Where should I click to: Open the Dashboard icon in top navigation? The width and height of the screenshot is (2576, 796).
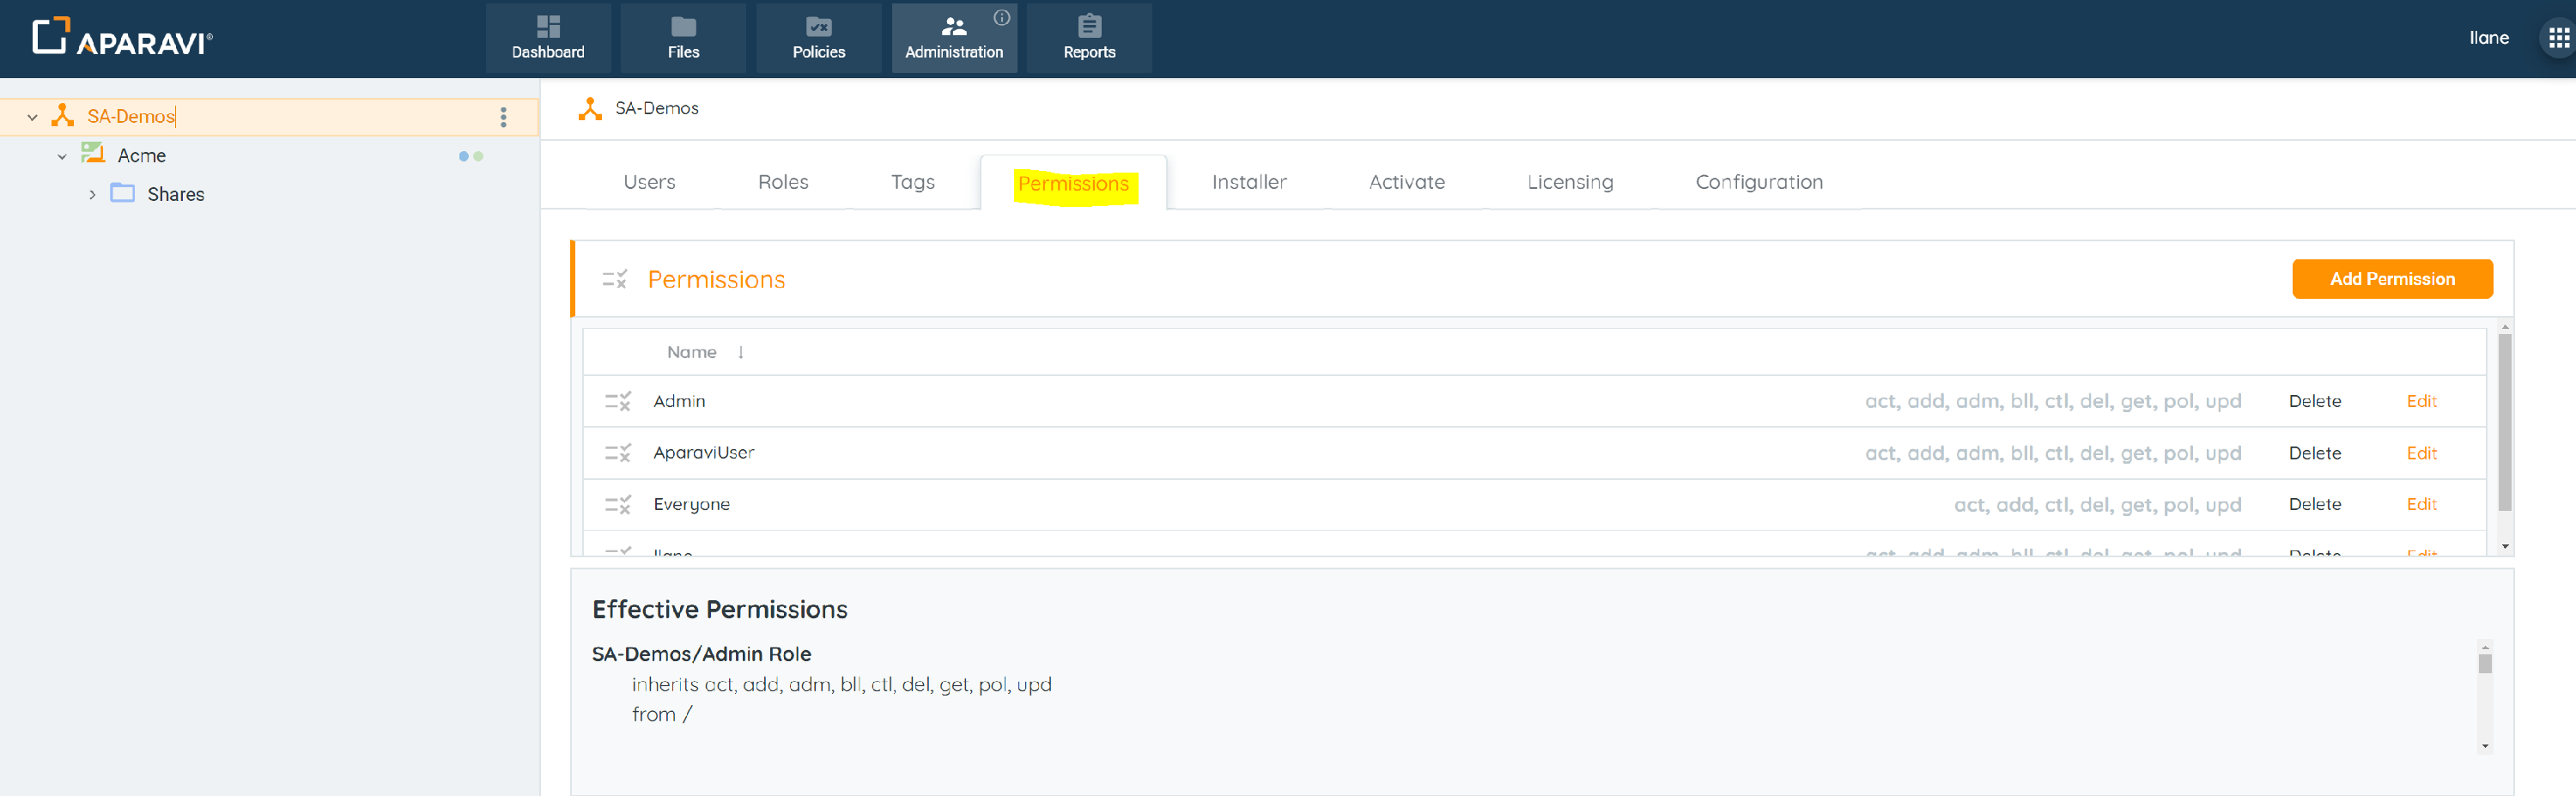coord(548,27)
